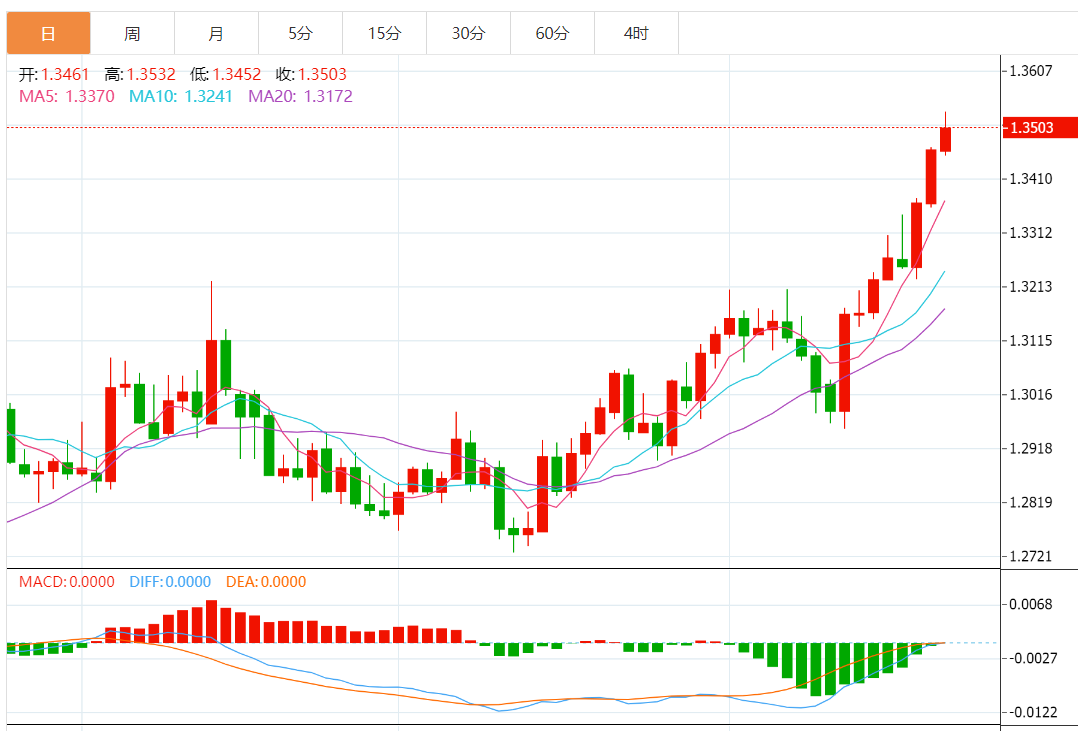
Task: Click the 1.3213 price axis label
Action: [x=1031, y=286]
